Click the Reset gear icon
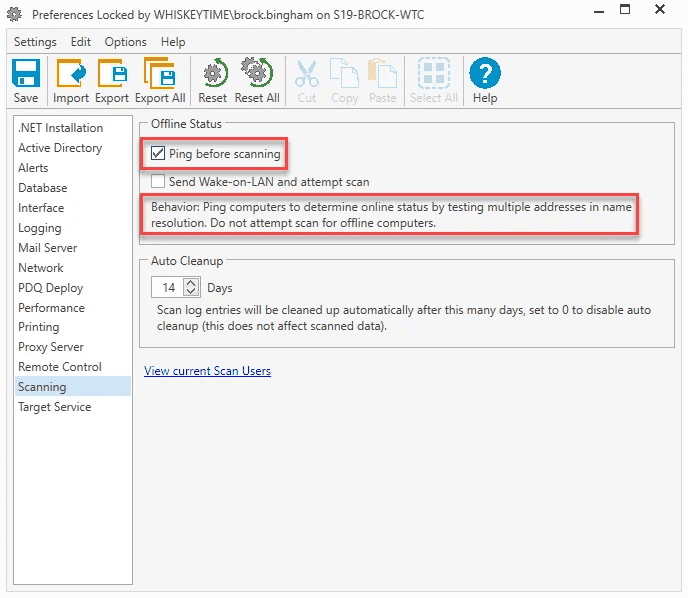The width and height of the screenshot is (688, 598). coord(215,73)
